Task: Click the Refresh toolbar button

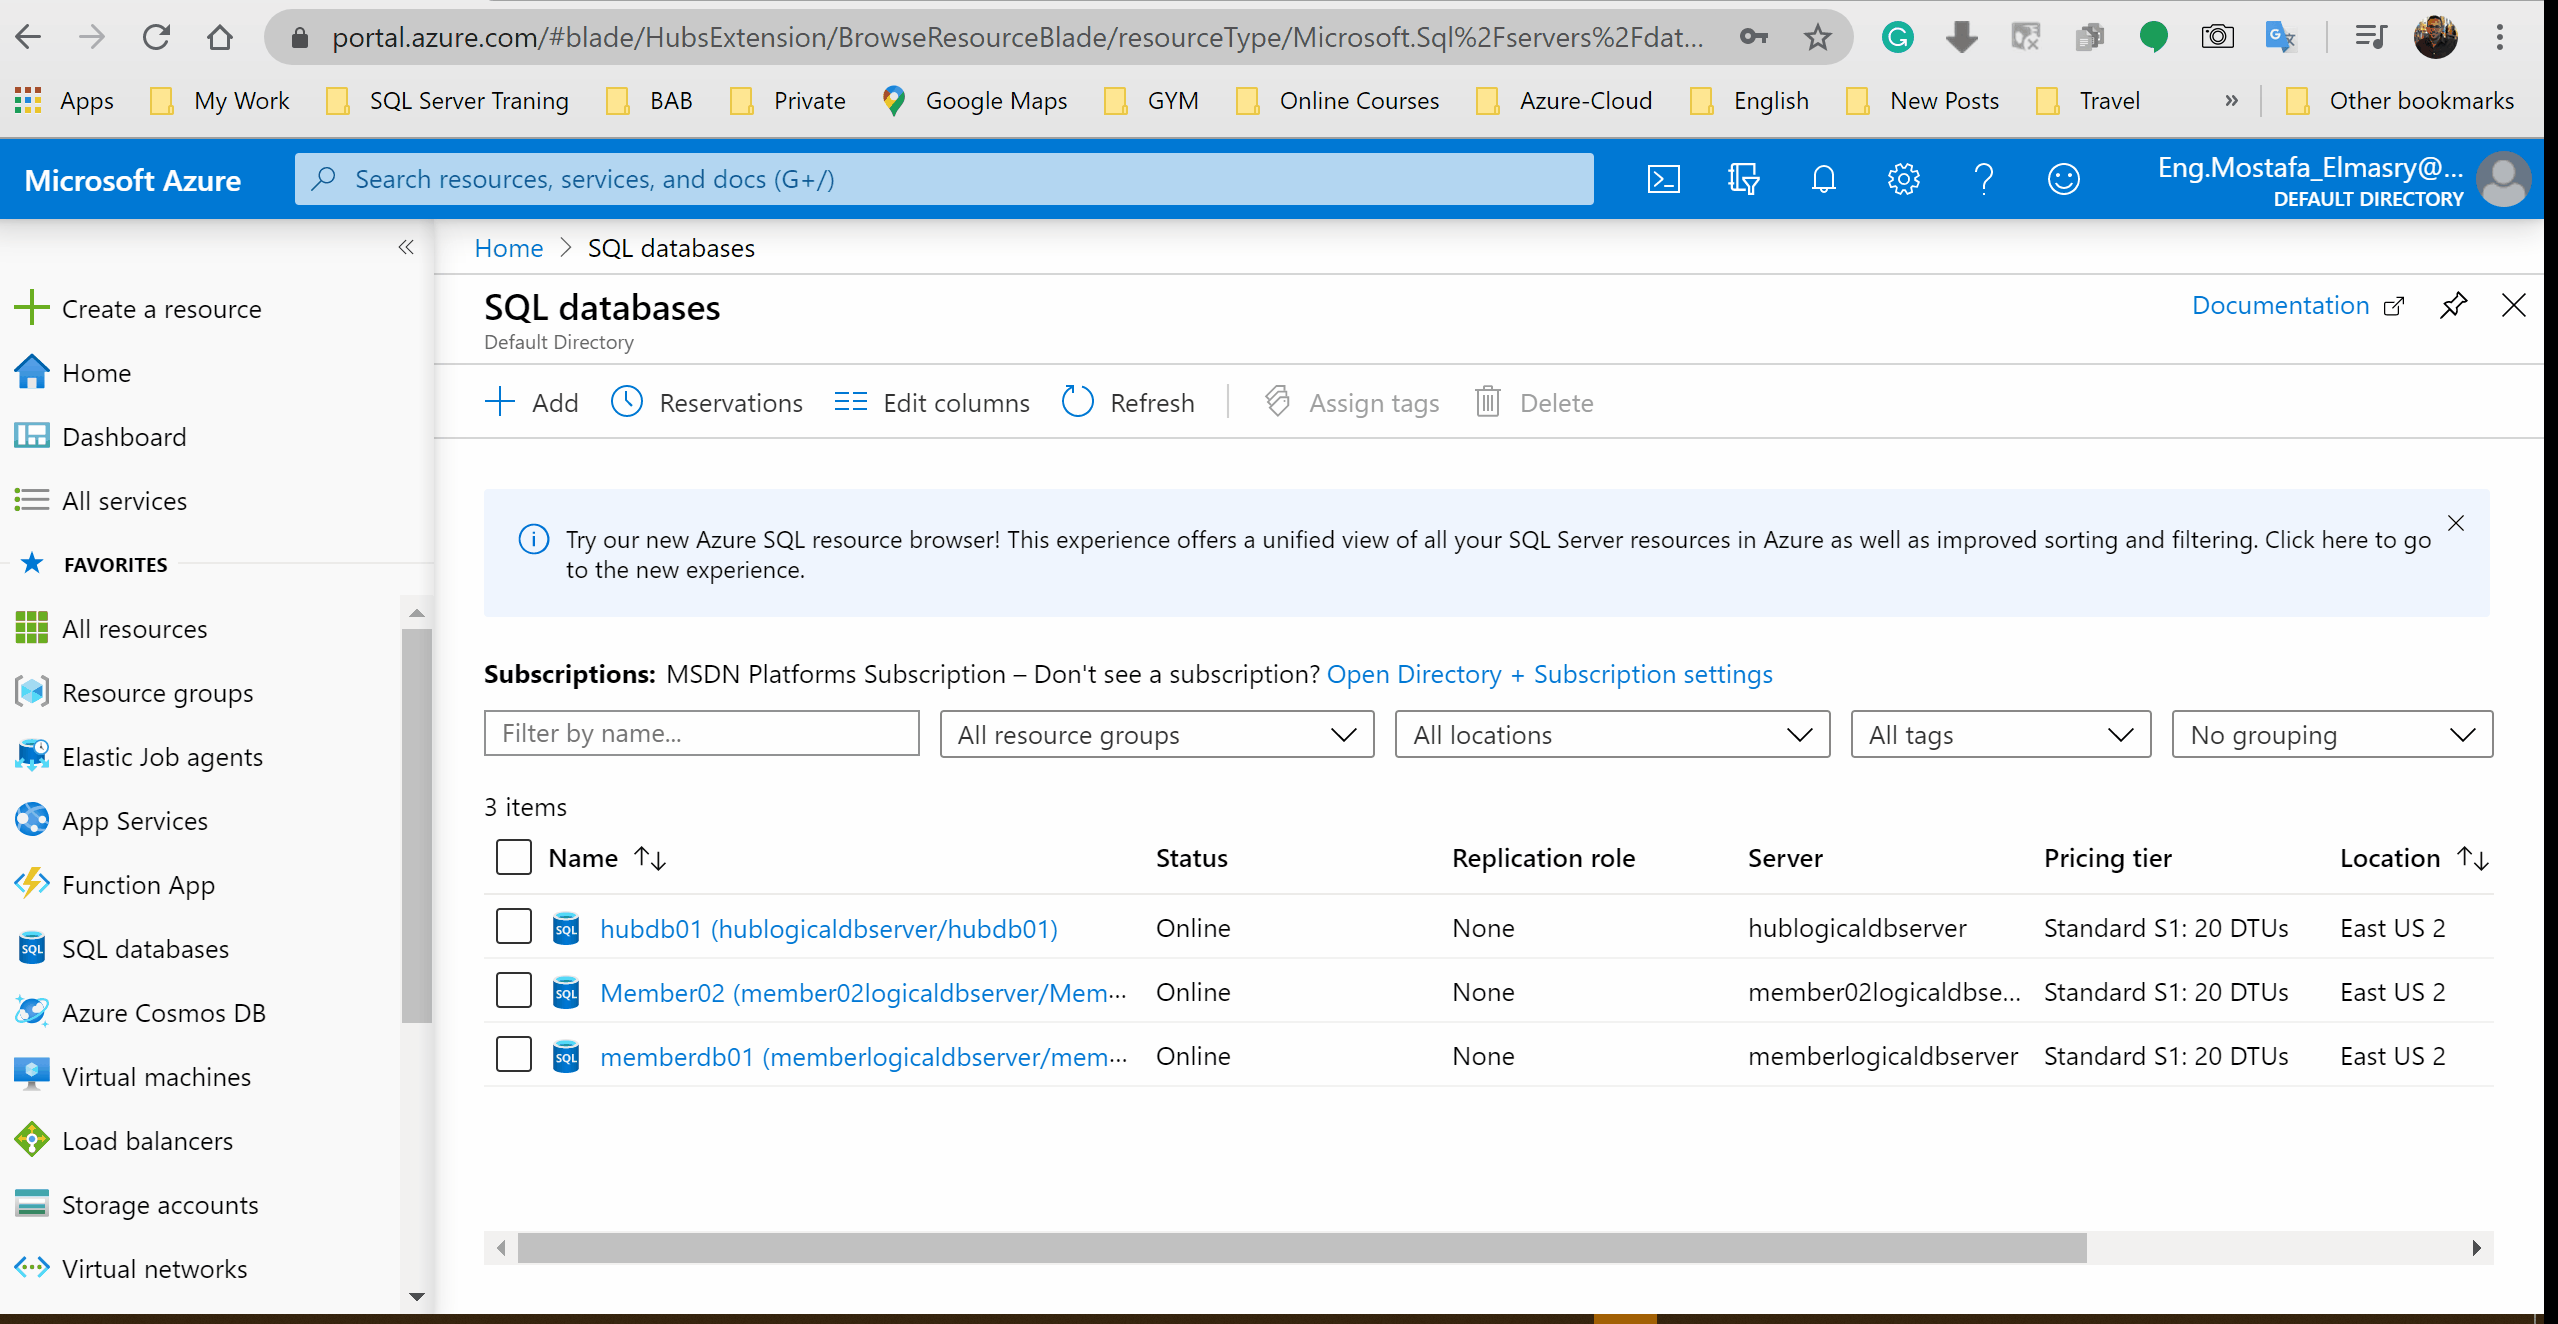Action: [x=1129, y=403]
